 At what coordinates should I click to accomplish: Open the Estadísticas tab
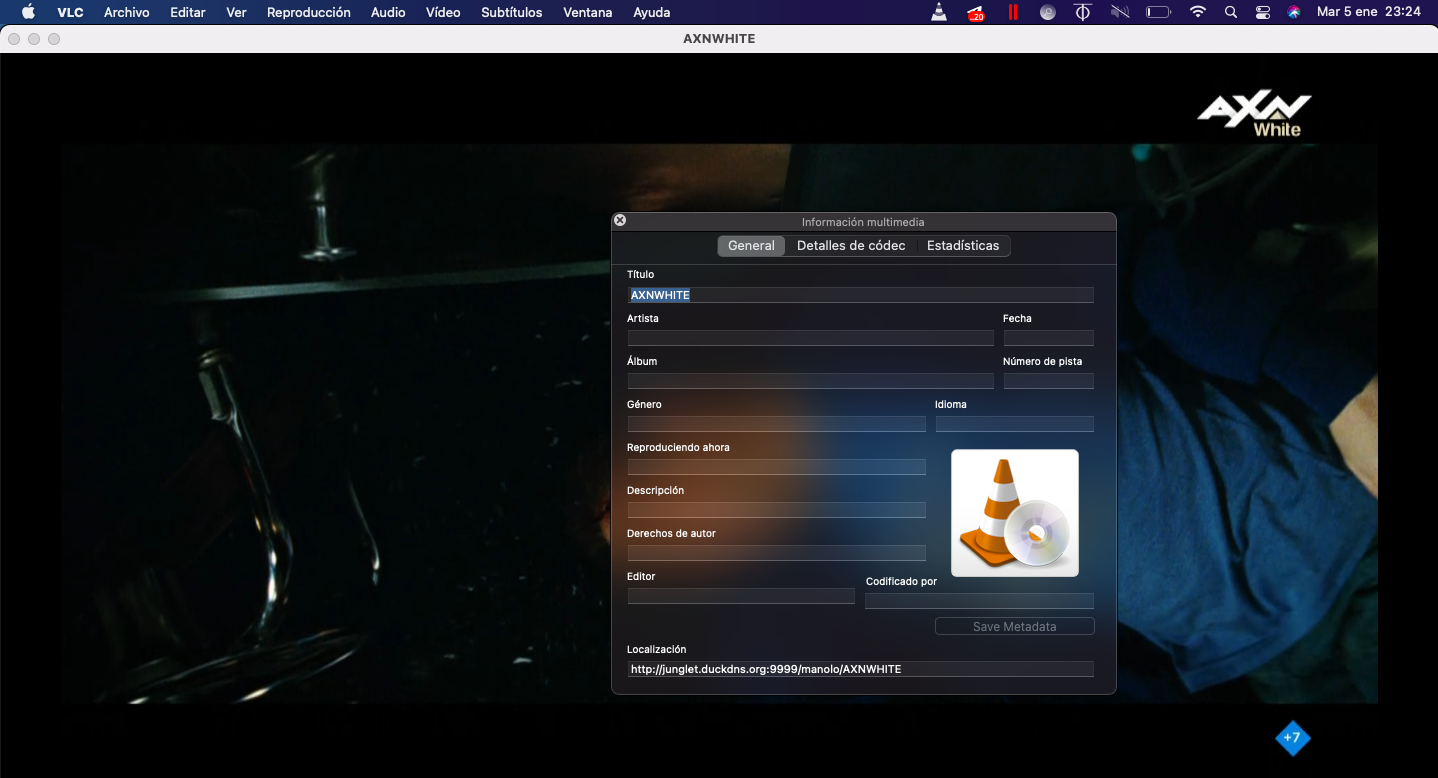click(x=962, y=246)
